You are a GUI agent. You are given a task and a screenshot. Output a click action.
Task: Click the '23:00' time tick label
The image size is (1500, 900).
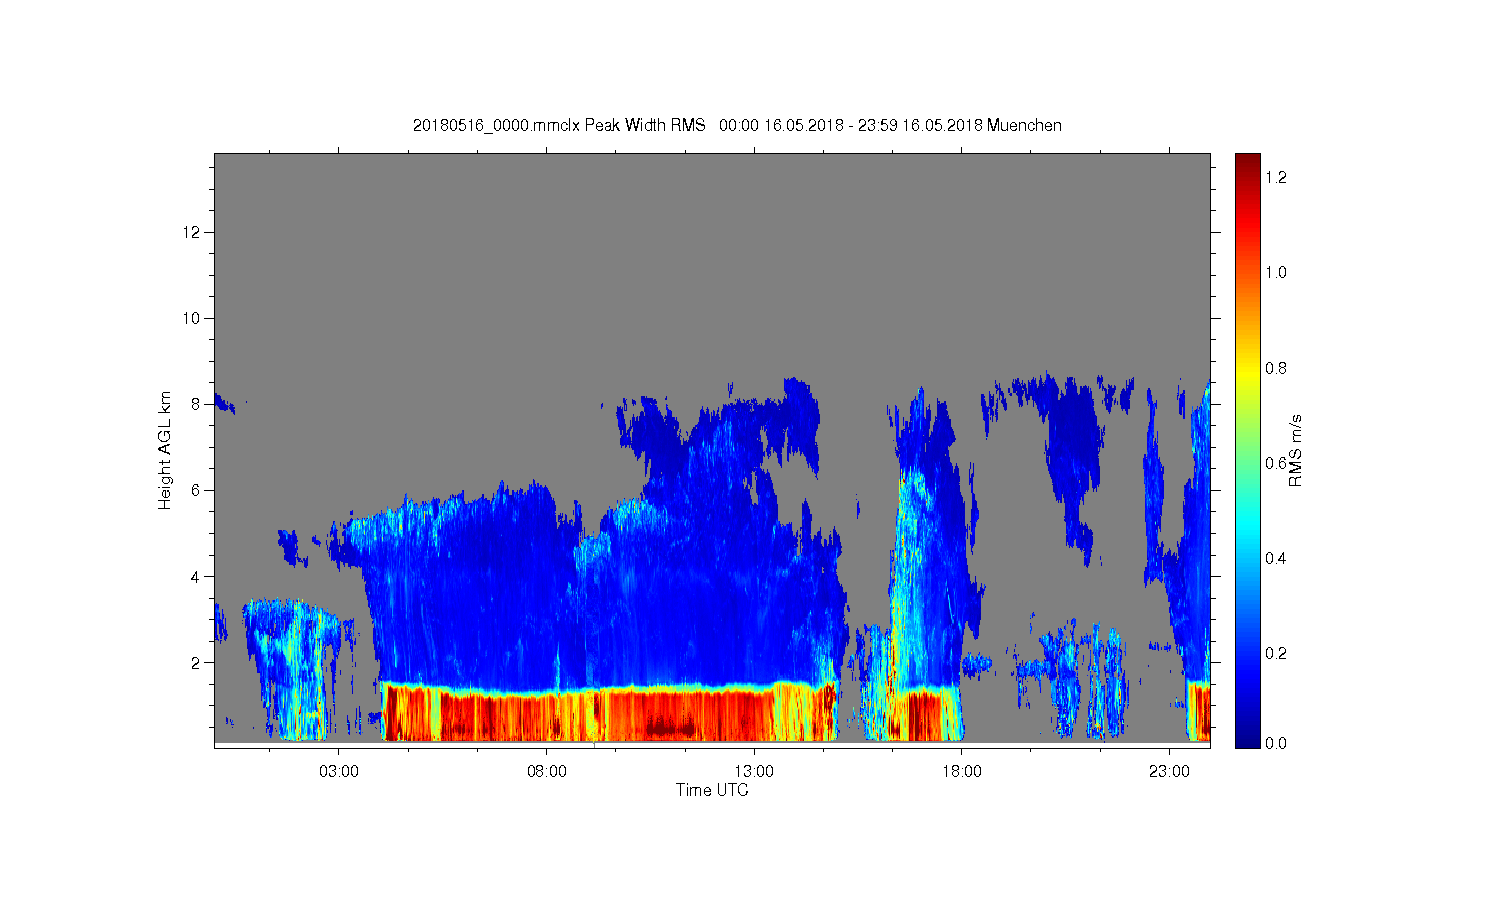[1169, 772]
